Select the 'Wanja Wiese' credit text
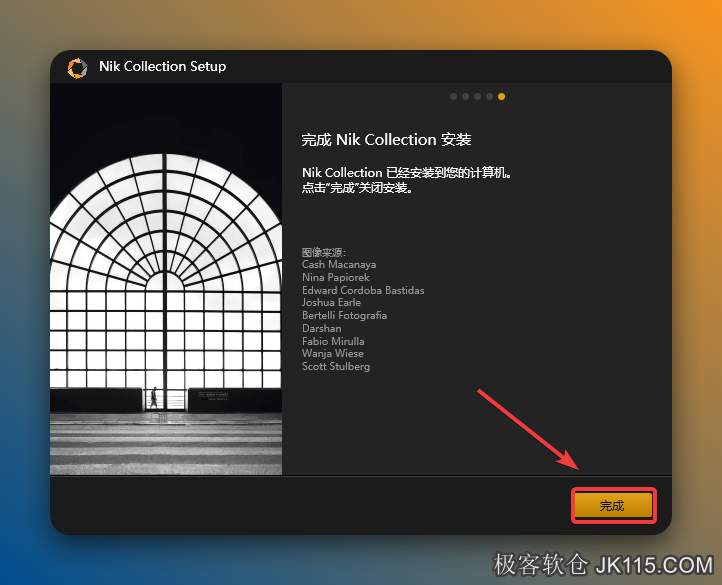The width and height of the screenshot is (722, 585). (x=332, y=354)
